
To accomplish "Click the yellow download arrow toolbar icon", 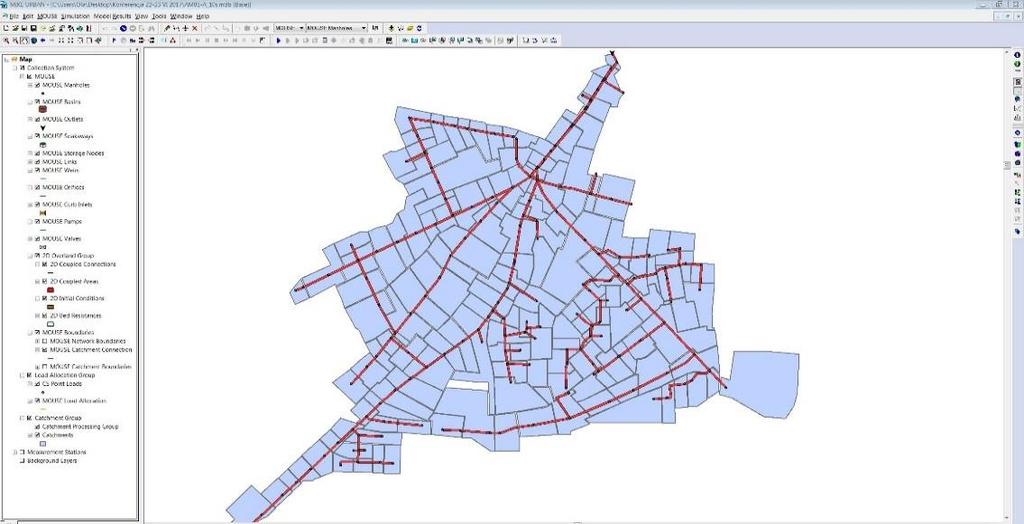I will (x=391, y=28).
